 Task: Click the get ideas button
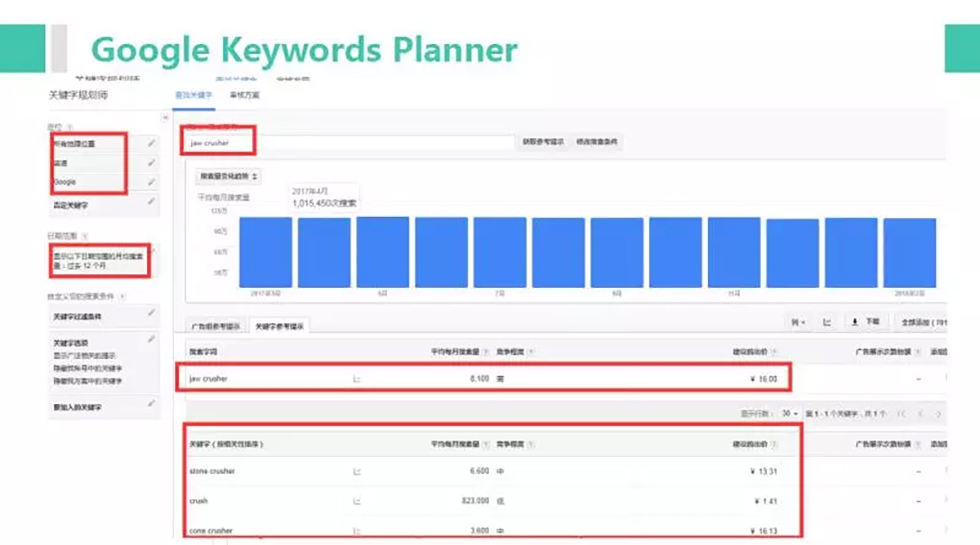tap(543, 142)
